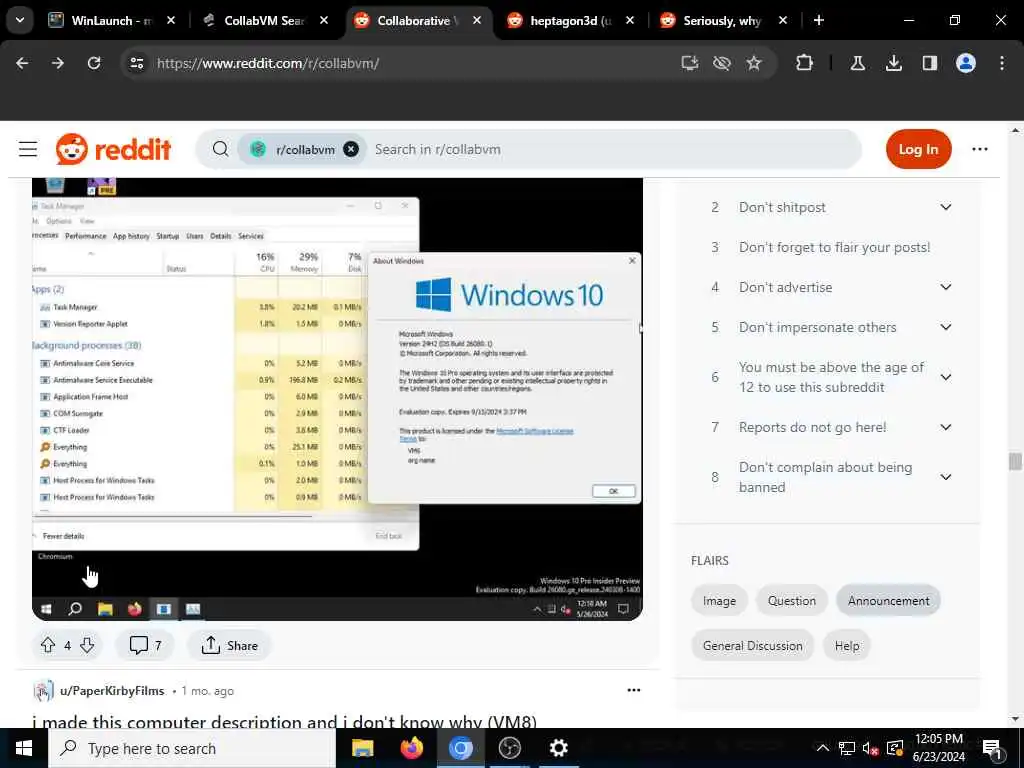1024x768 pixels.
Task: Open the Windows Start menu
Action: click(x=24, y=748)
